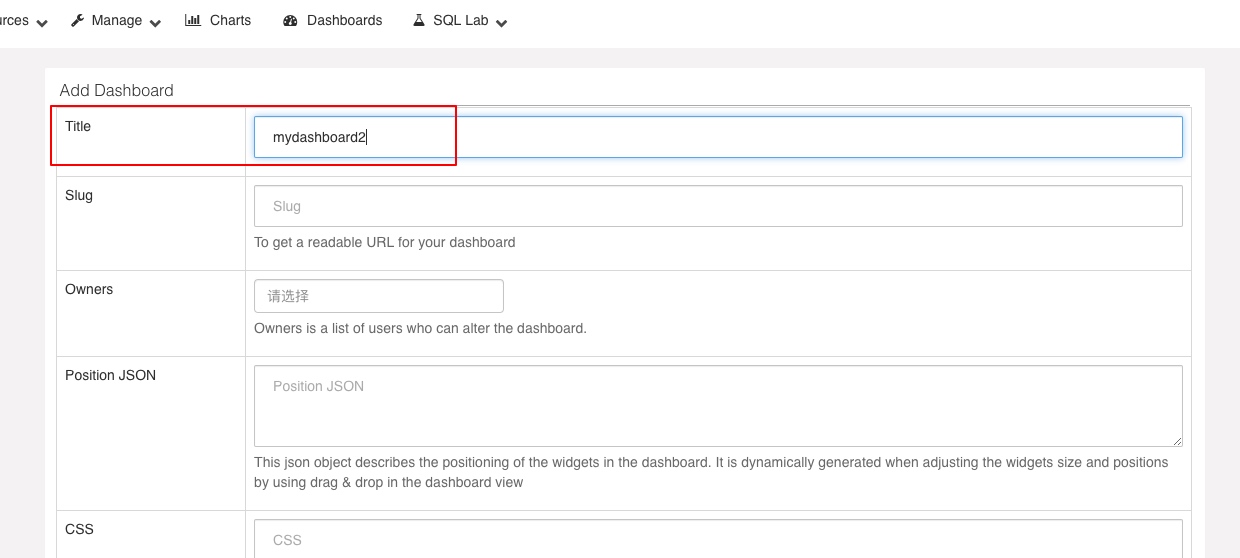The image size is (1240, 558).
Task: Go to the Charts menu item
Action: tap(230, 20)
